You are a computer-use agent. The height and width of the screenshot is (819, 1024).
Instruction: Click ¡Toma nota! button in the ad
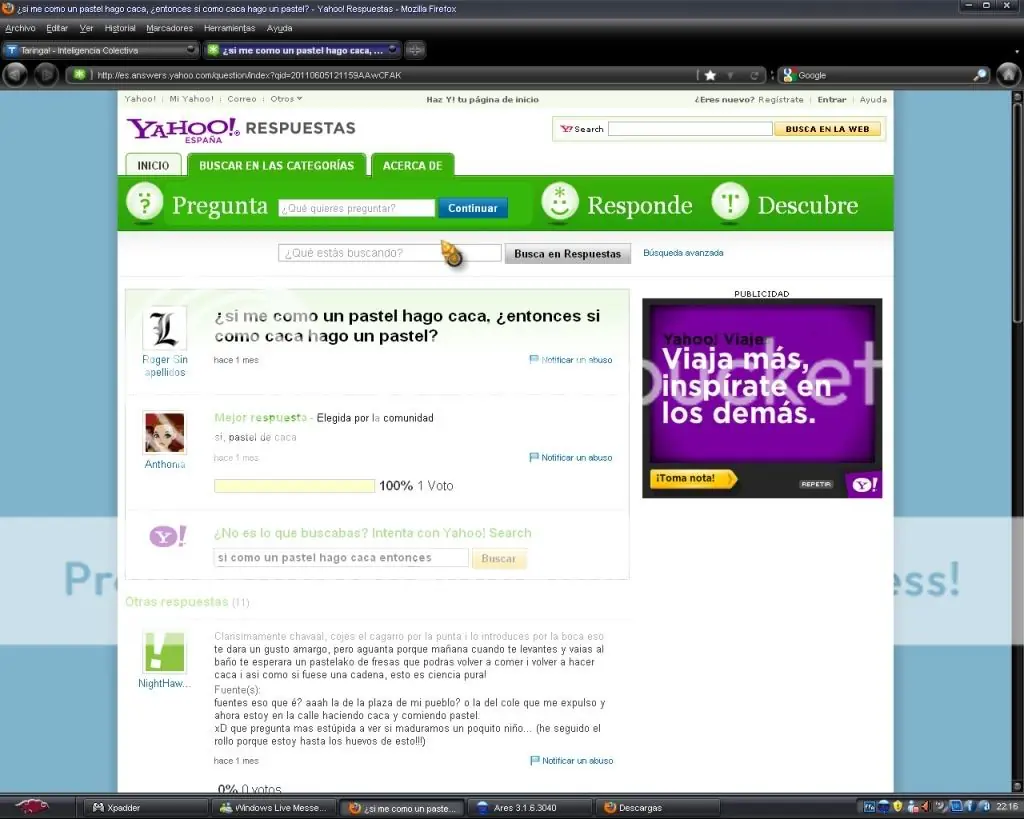click(692, 478)
